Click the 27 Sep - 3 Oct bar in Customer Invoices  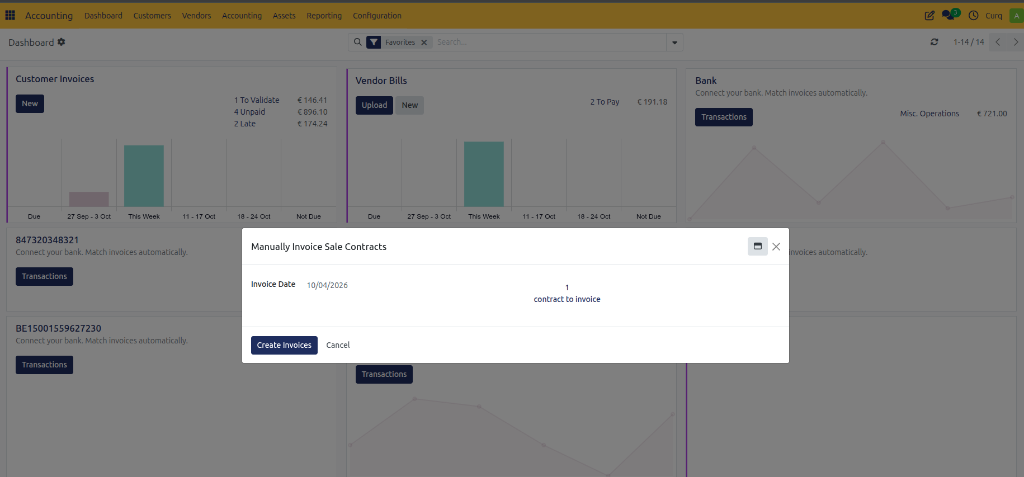point(89,199)
